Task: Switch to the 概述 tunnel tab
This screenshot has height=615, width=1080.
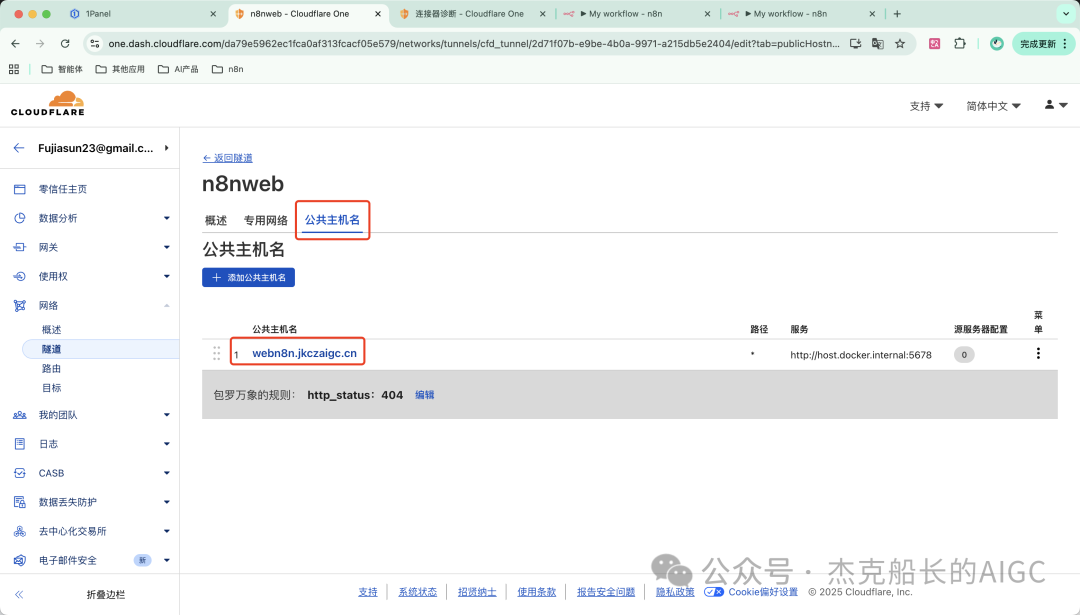Action: (x=216, y=220)
